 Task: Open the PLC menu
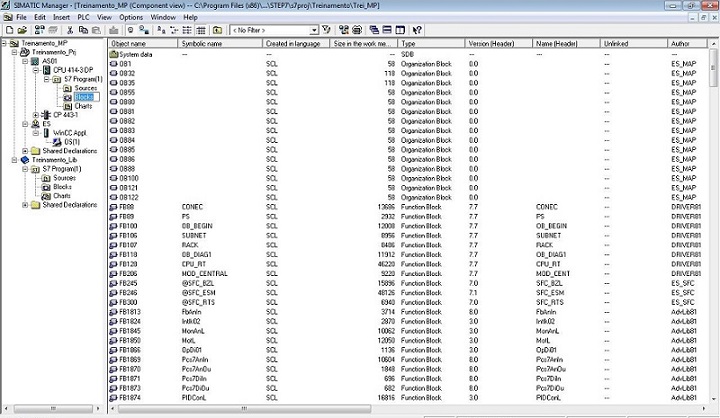[83, 17]
